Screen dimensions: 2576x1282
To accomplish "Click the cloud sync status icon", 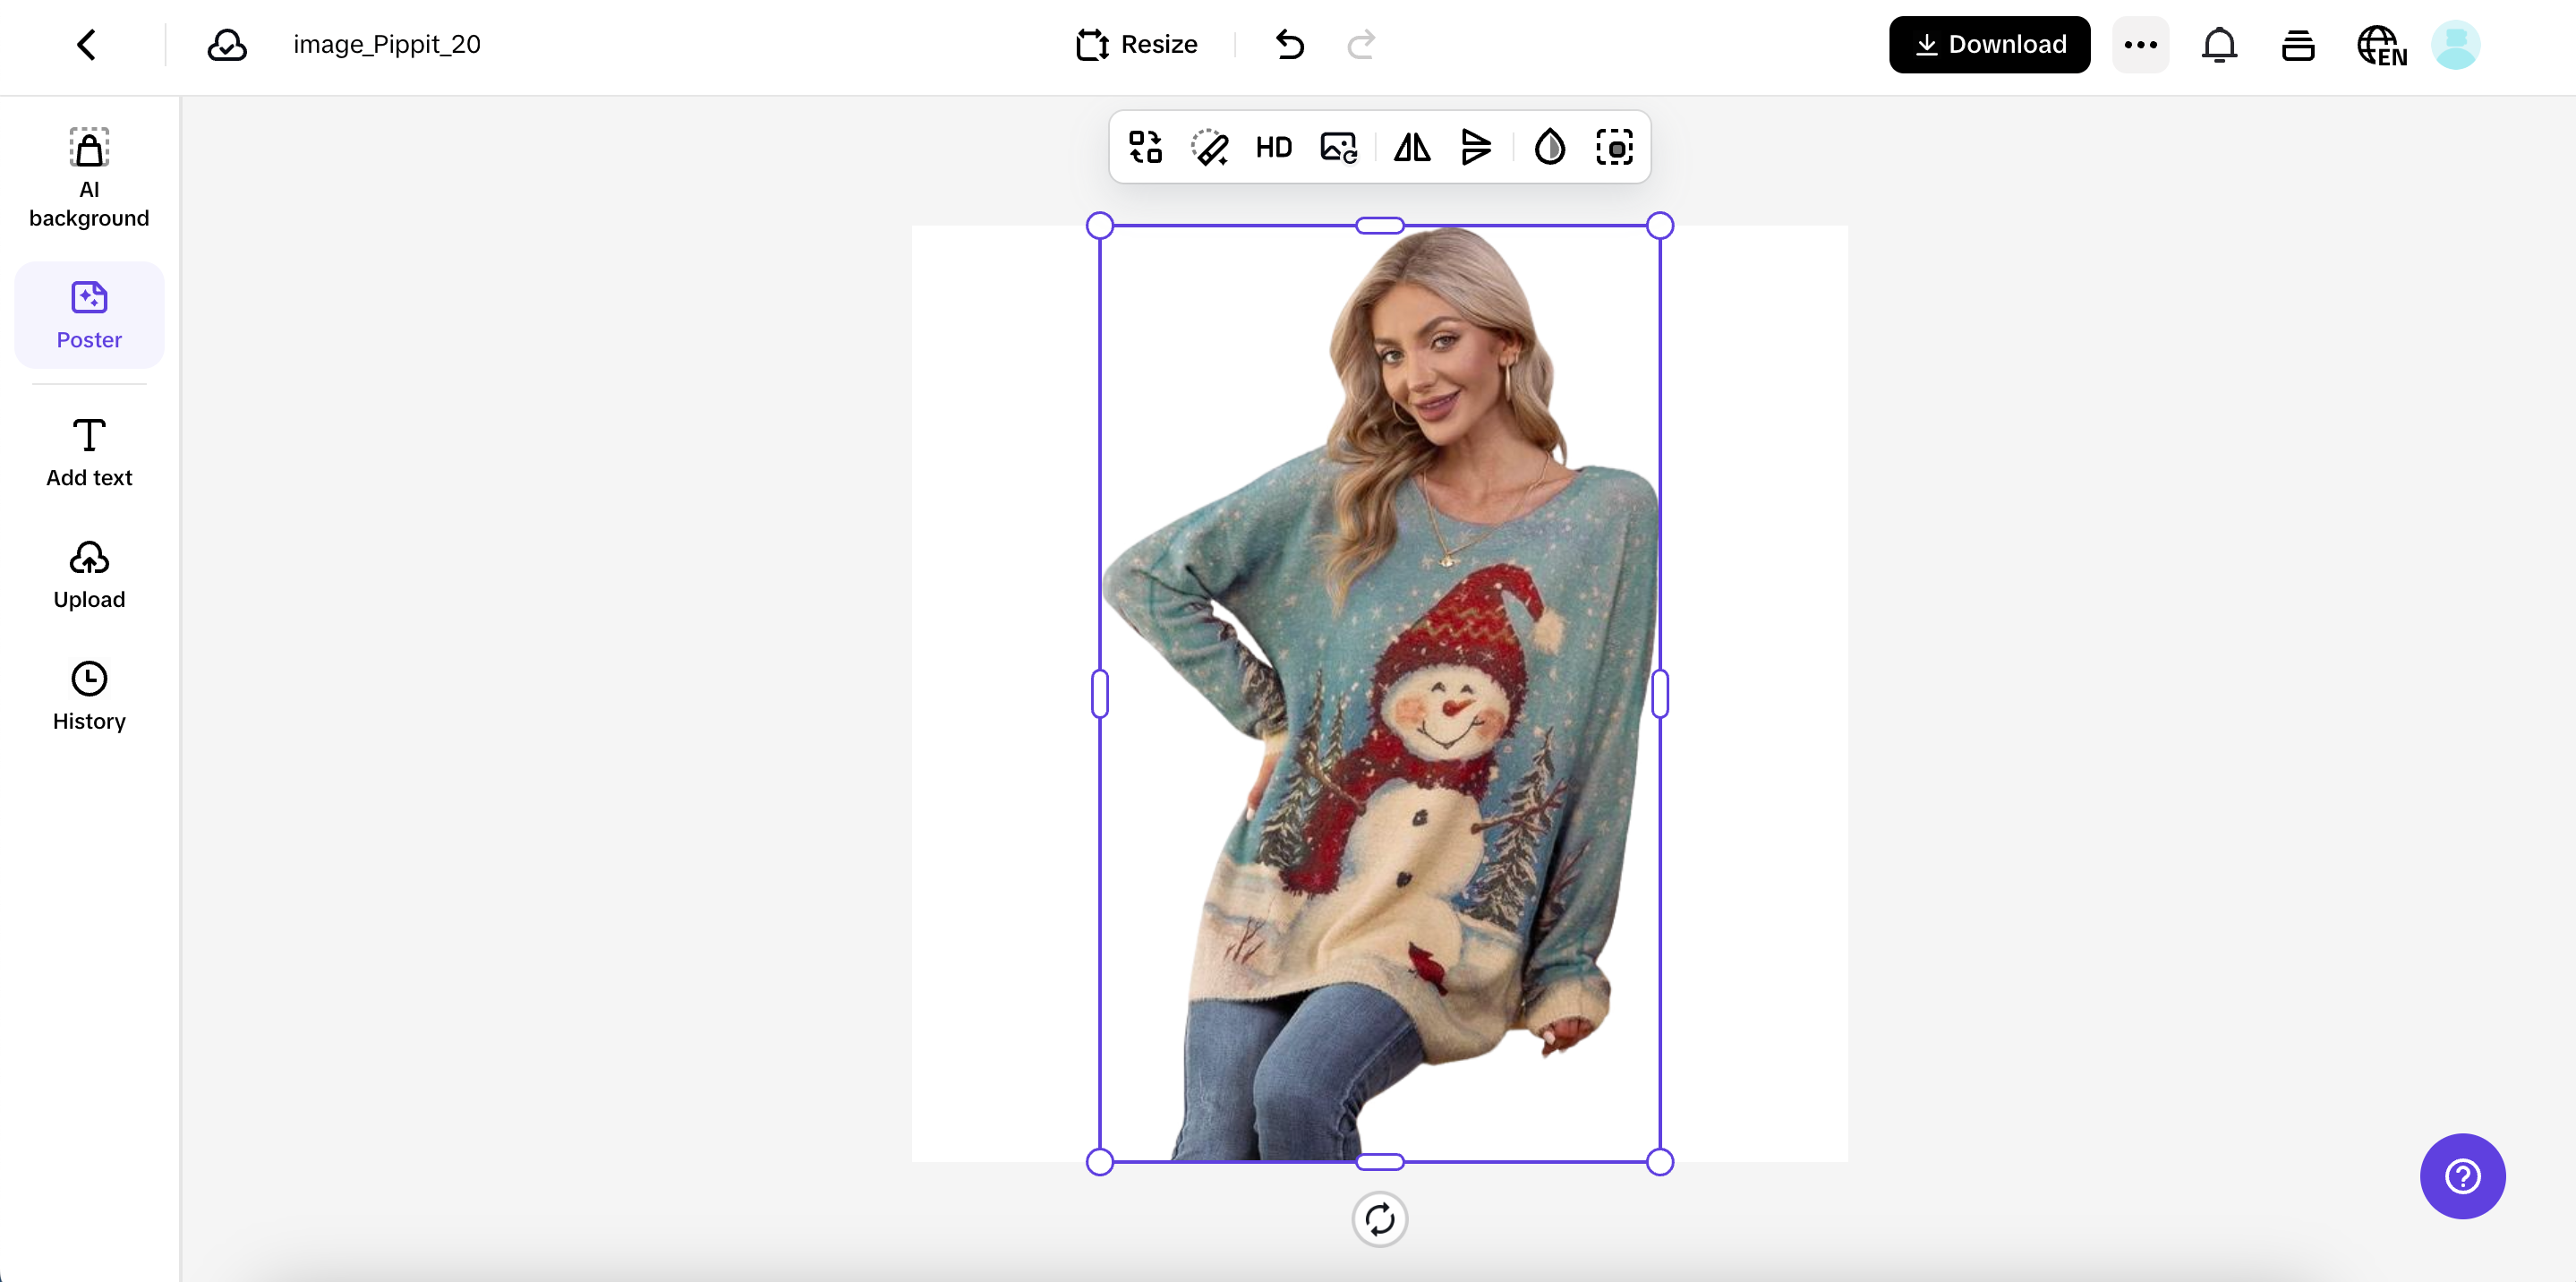I will pyautogui.click(x=226, y=44).
